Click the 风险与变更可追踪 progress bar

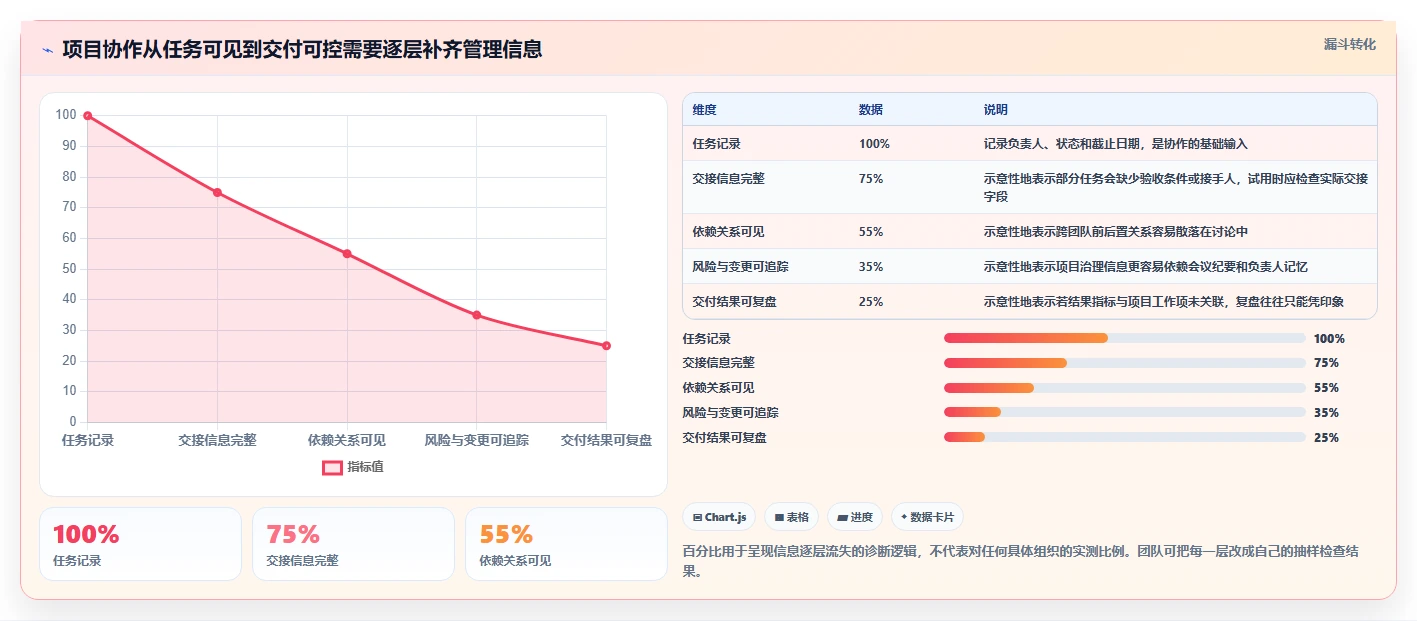click(x=1125, y=412)
